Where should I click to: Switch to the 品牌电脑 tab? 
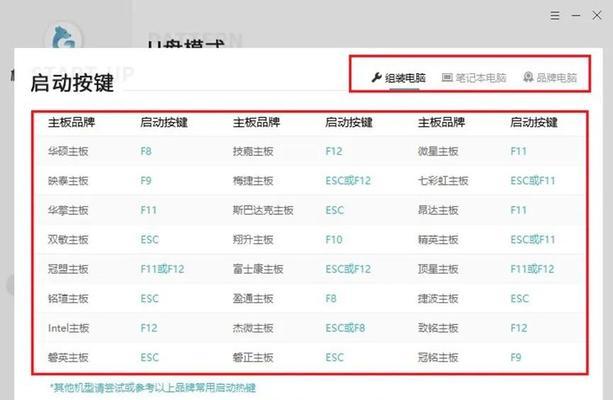click(x=550, y=78)
